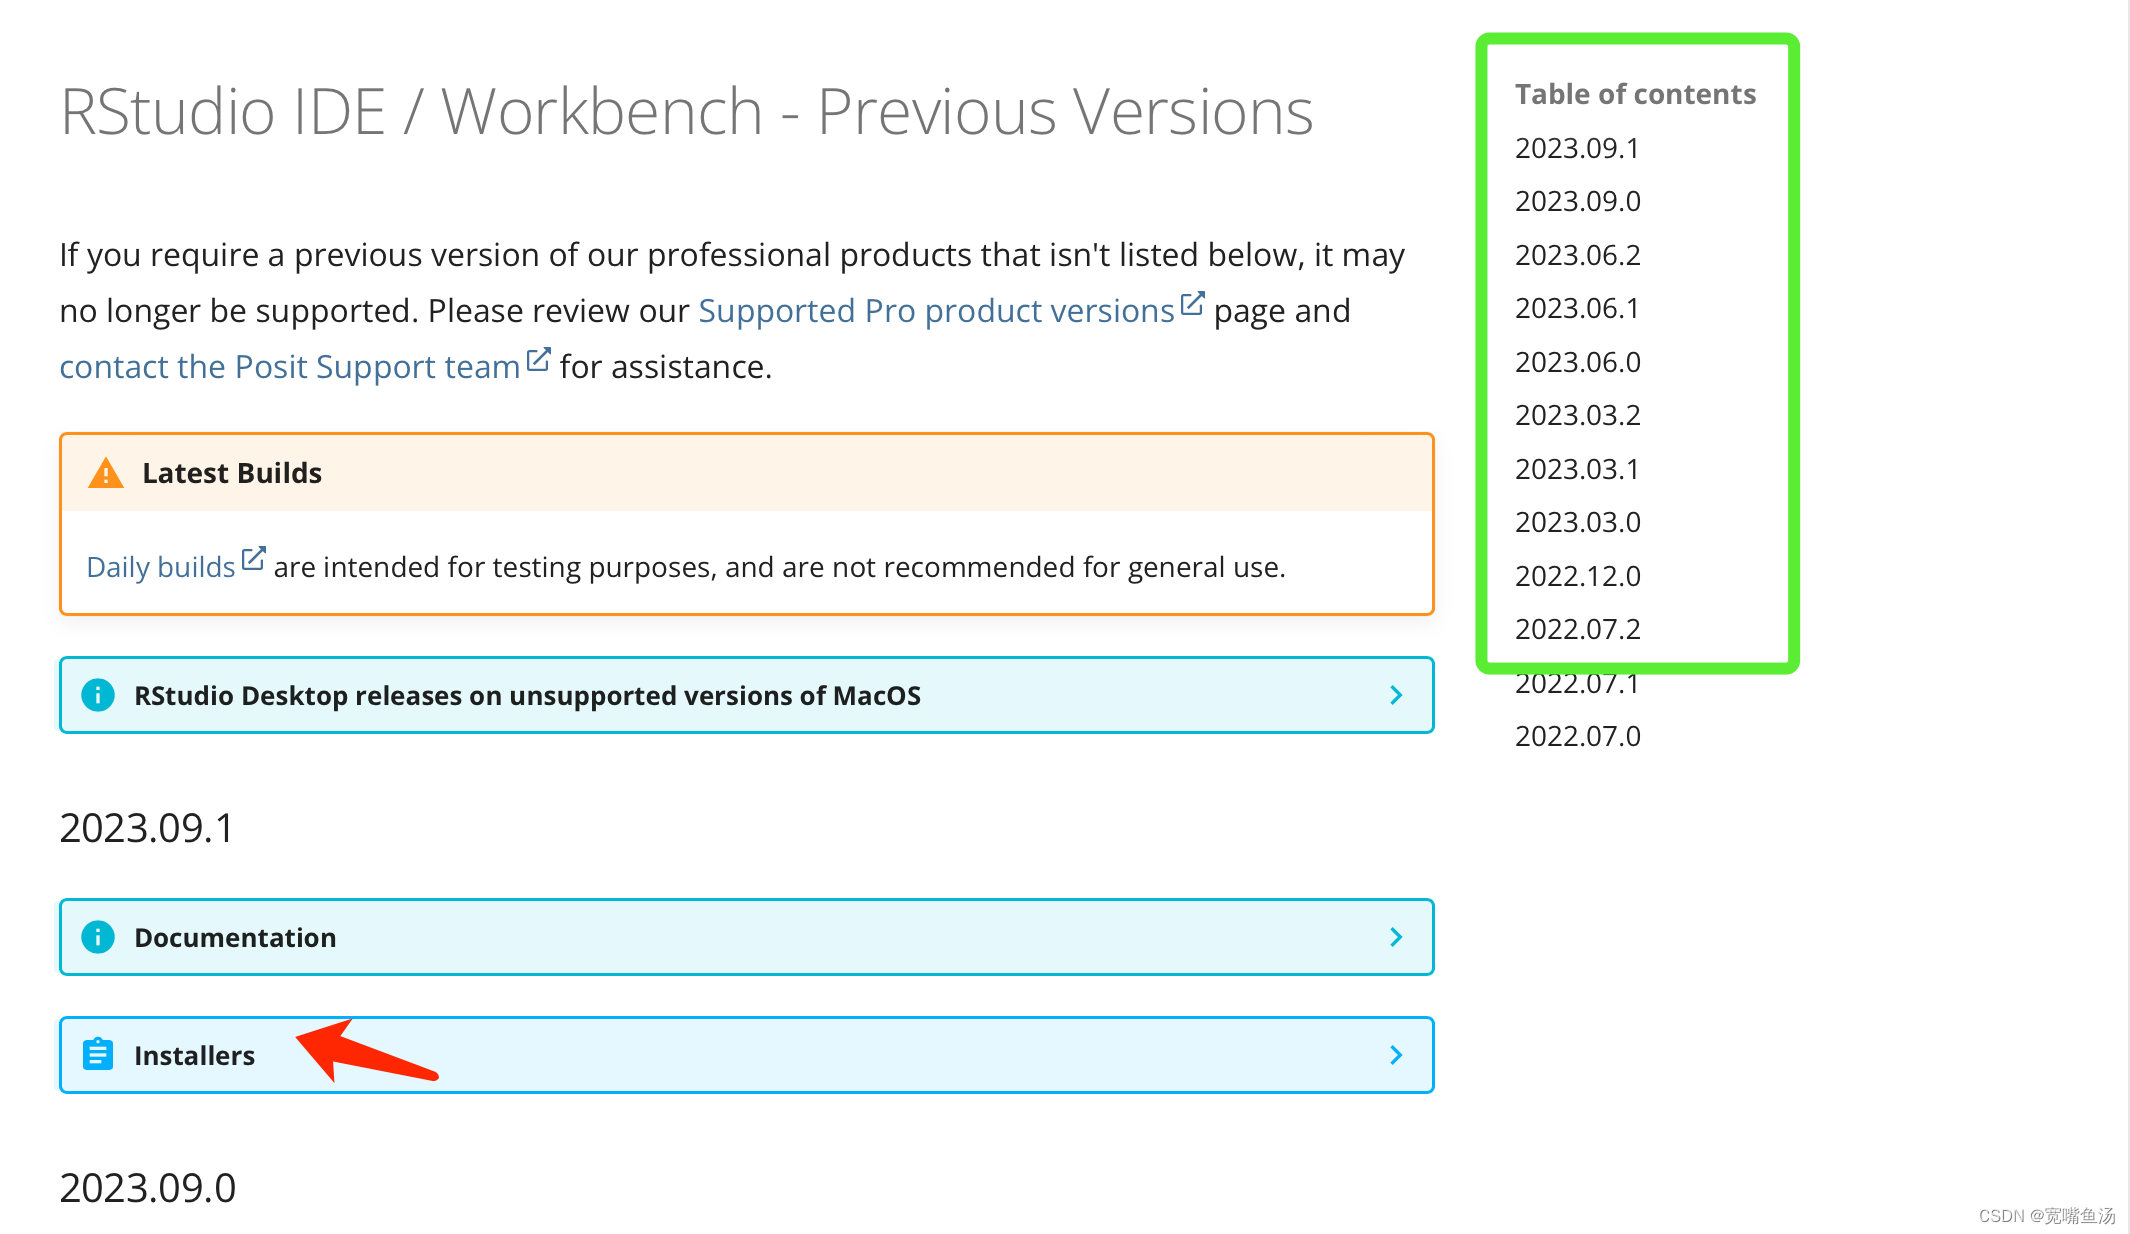Jump to 2023.09.1 in table of contents
The image size is (2130, 1234).
click(x=1576, y=148)
